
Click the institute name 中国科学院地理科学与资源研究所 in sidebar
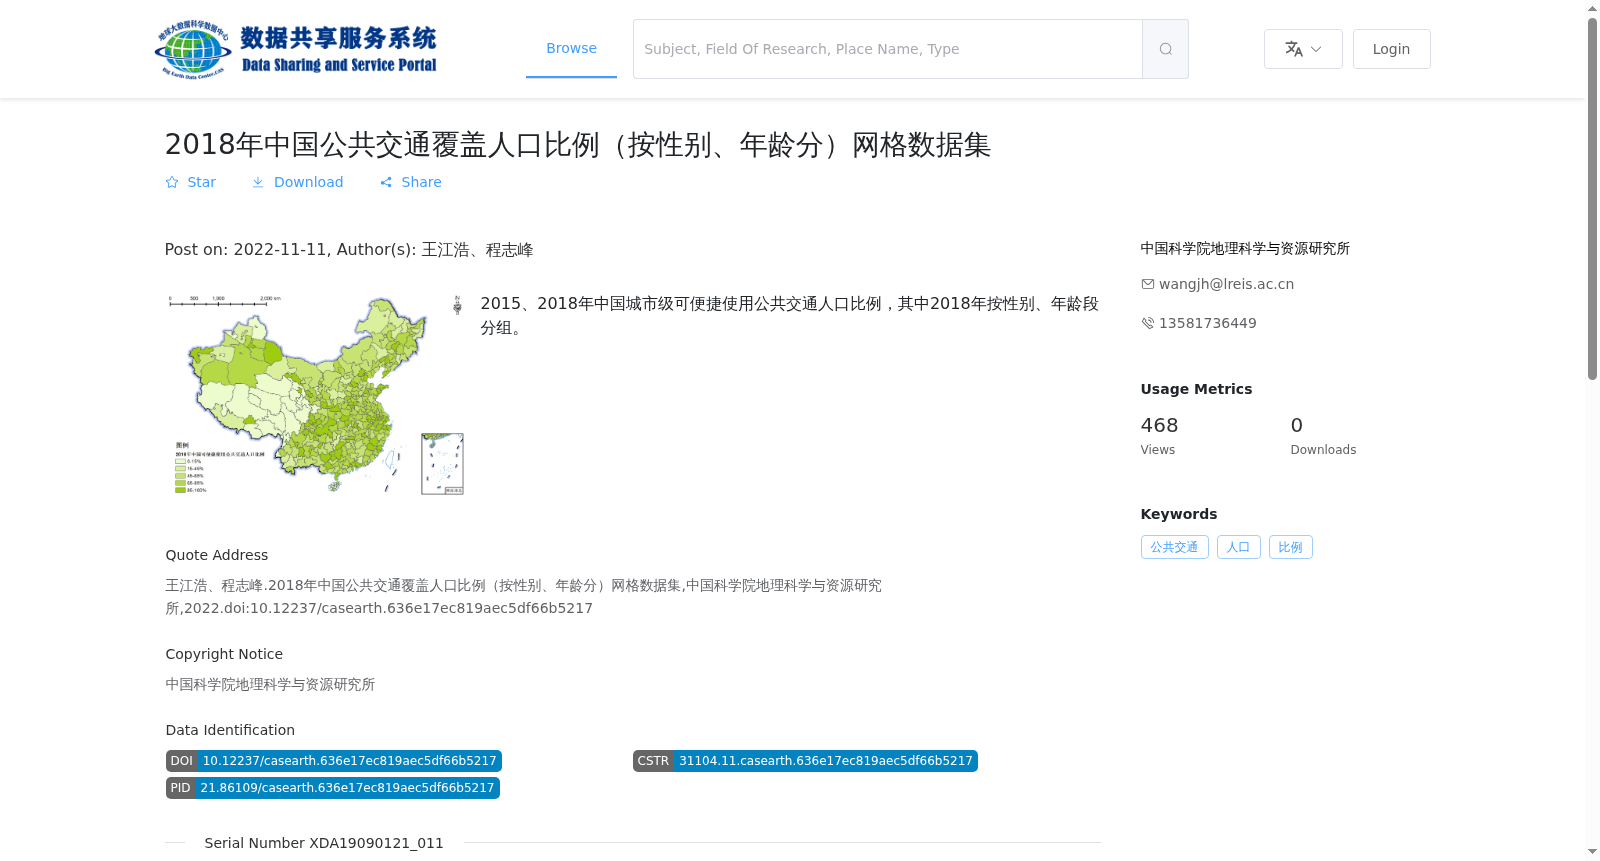pyautogui.click(x=1245, y=248)
